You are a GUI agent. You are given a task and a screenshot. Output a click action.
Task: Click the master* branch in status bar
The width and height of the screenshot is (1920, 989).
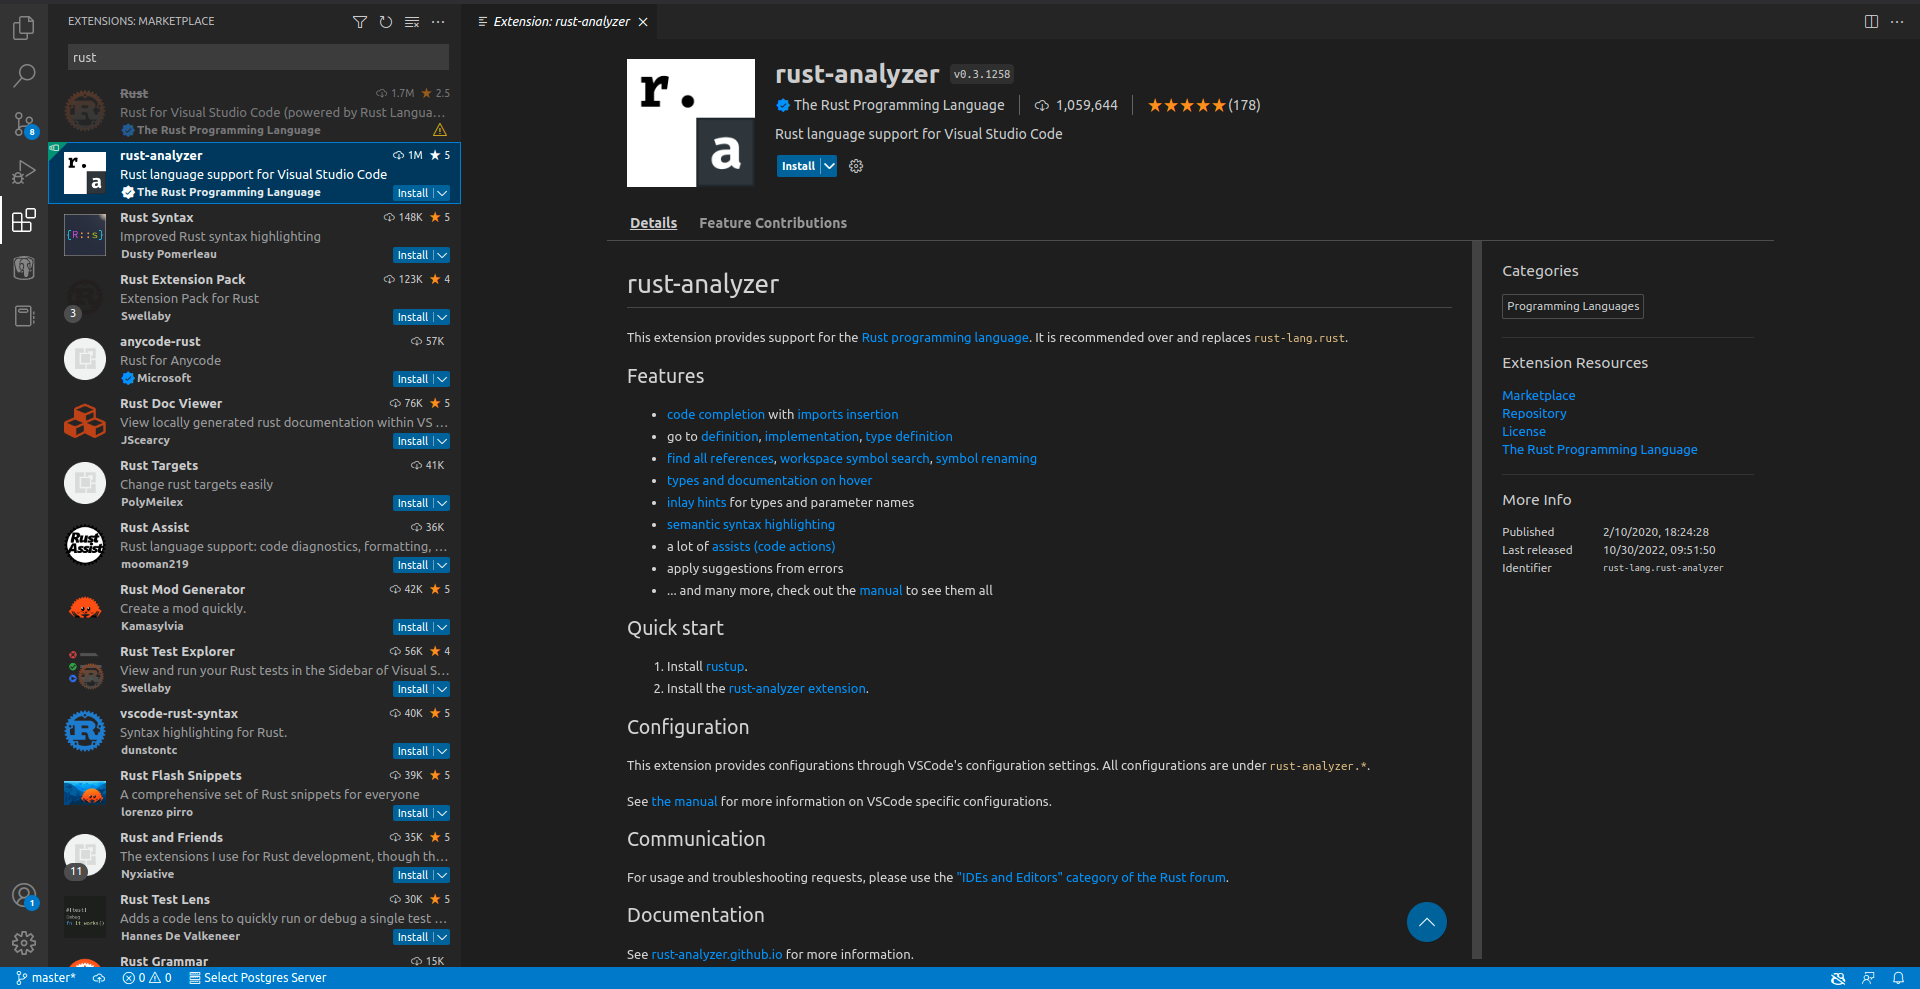pyautogui.click(x=46, y=978)
